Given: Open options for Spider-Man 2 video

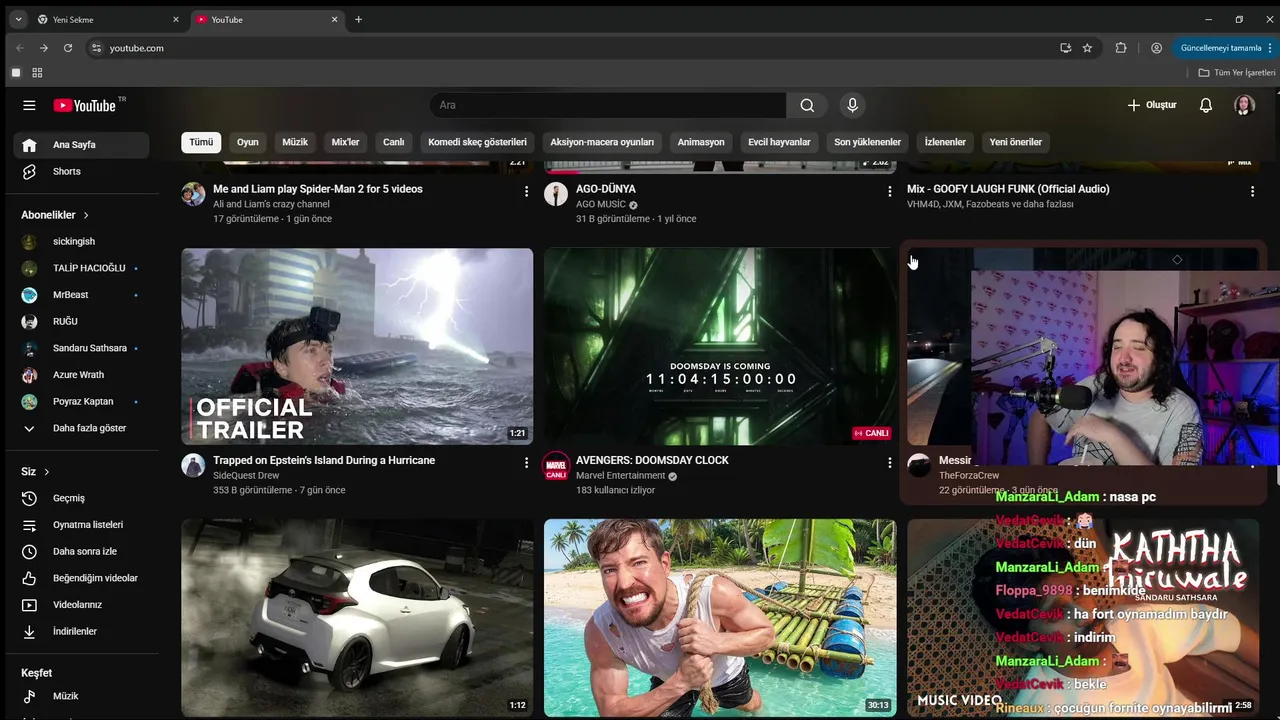Looking at the screenshot, I should (x=526, y=191).
